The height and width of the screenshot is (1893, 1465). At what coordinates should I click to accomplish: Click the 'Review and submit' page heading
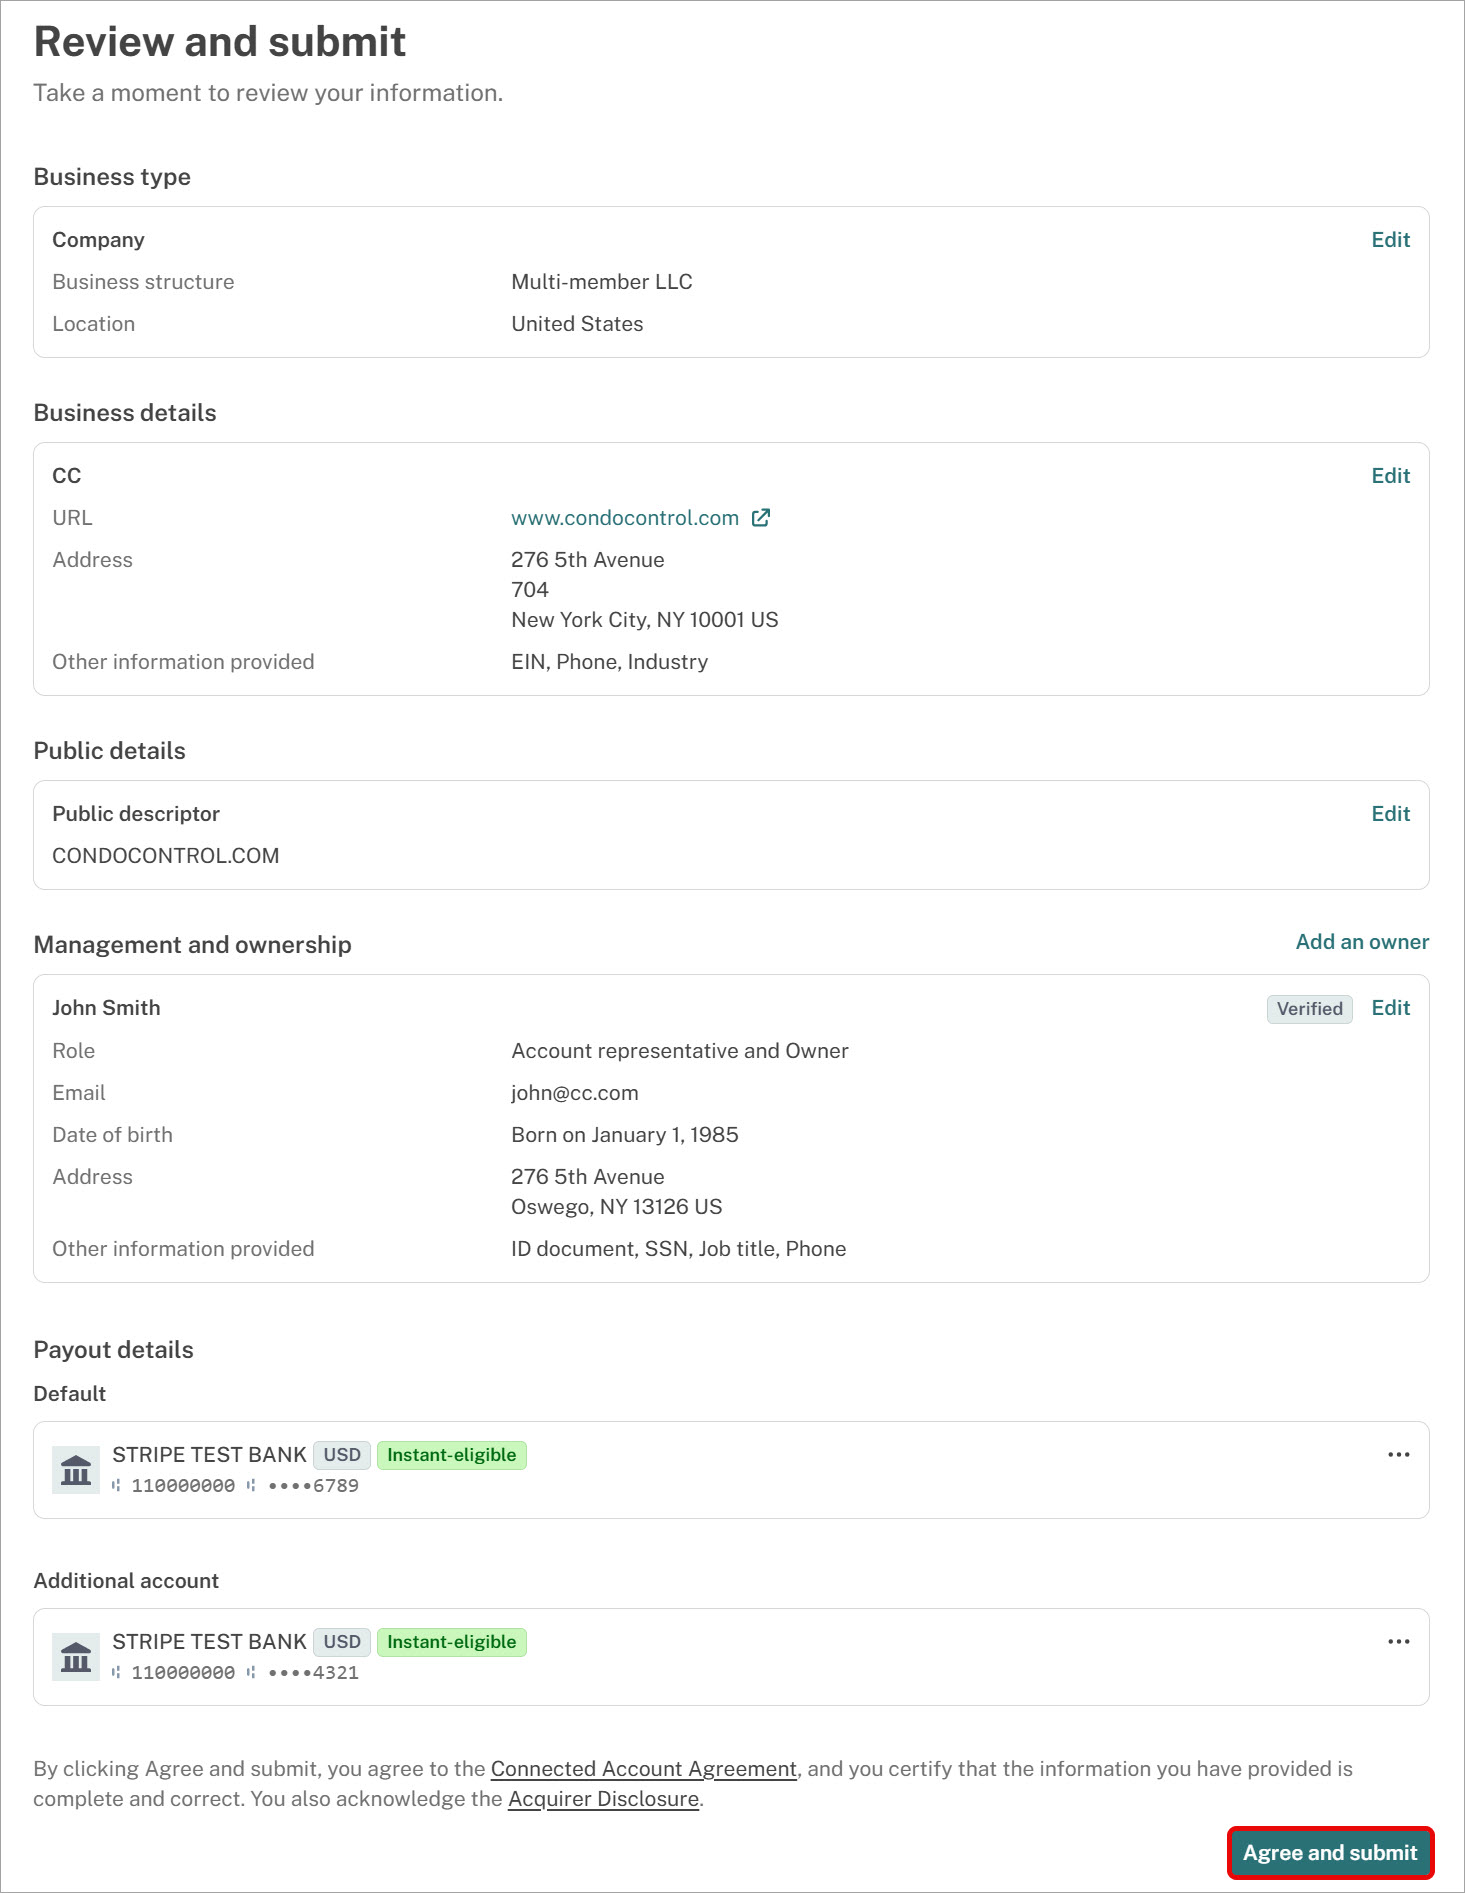point(220,42)
